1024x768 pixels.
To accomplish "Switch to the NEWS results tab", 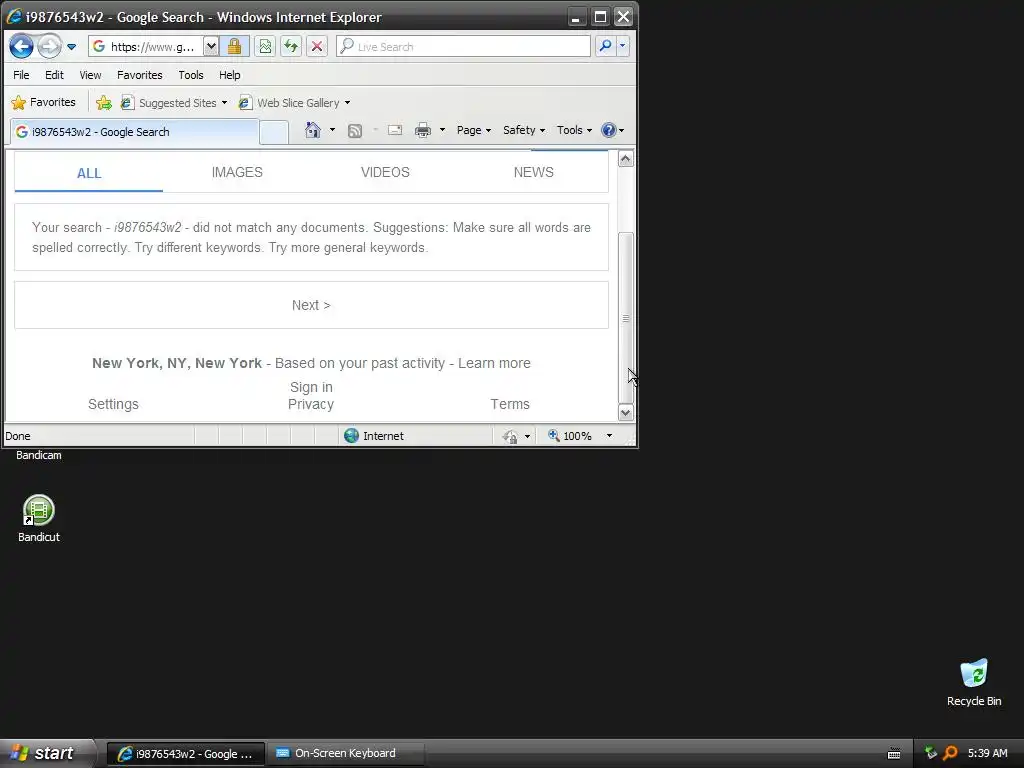I will [x=534, y=172].
